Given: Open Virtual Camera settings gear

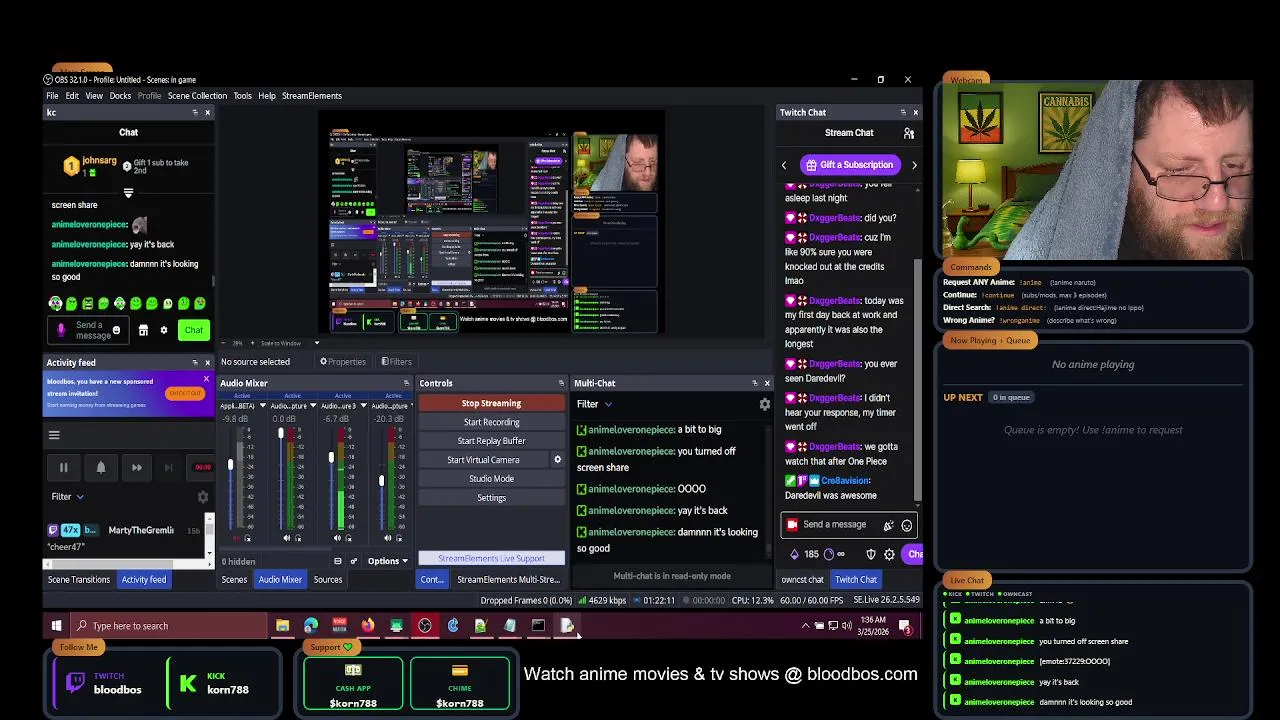Looking at the screenshot, I should click(558, 460).
